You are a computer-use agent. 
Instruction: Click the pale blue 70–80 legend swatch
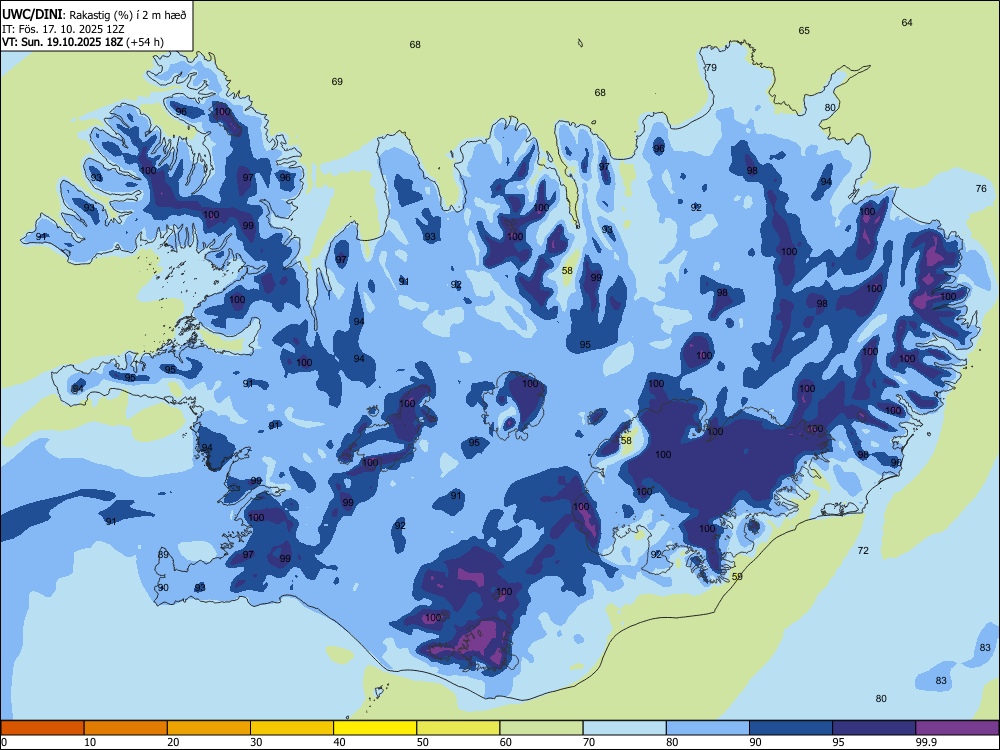[624, 728]
